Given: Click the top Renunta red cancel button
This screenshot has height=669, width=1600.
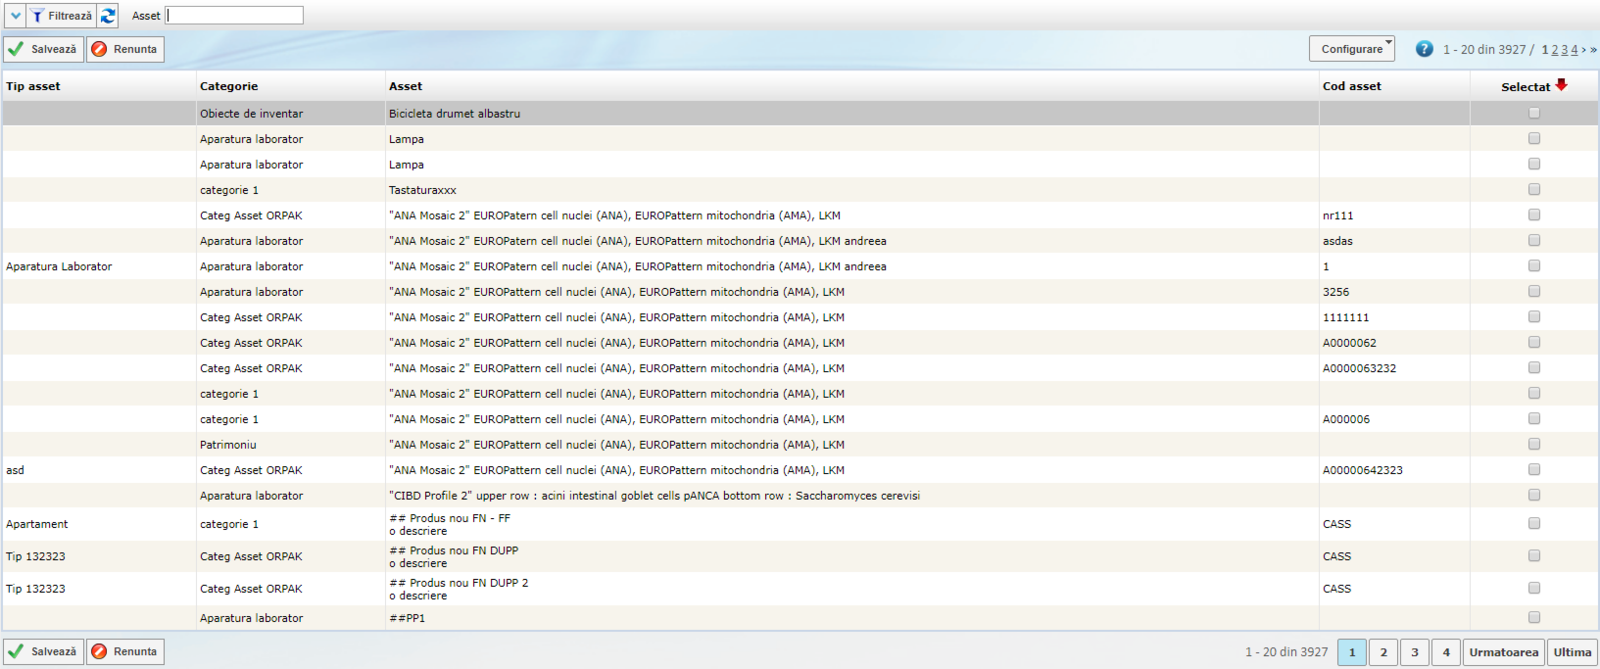Looking at the screenshot, I should pyautogui.click(x=125, y=49).
